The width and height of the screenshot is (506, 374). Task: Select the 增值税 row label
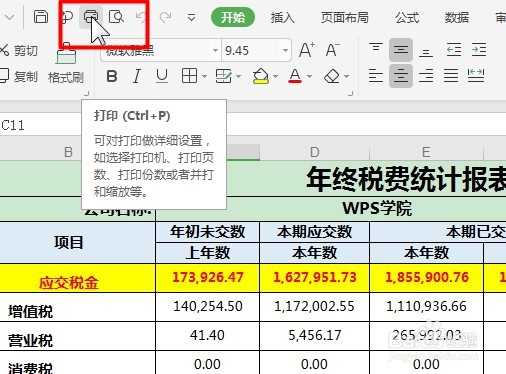point(77,307)
